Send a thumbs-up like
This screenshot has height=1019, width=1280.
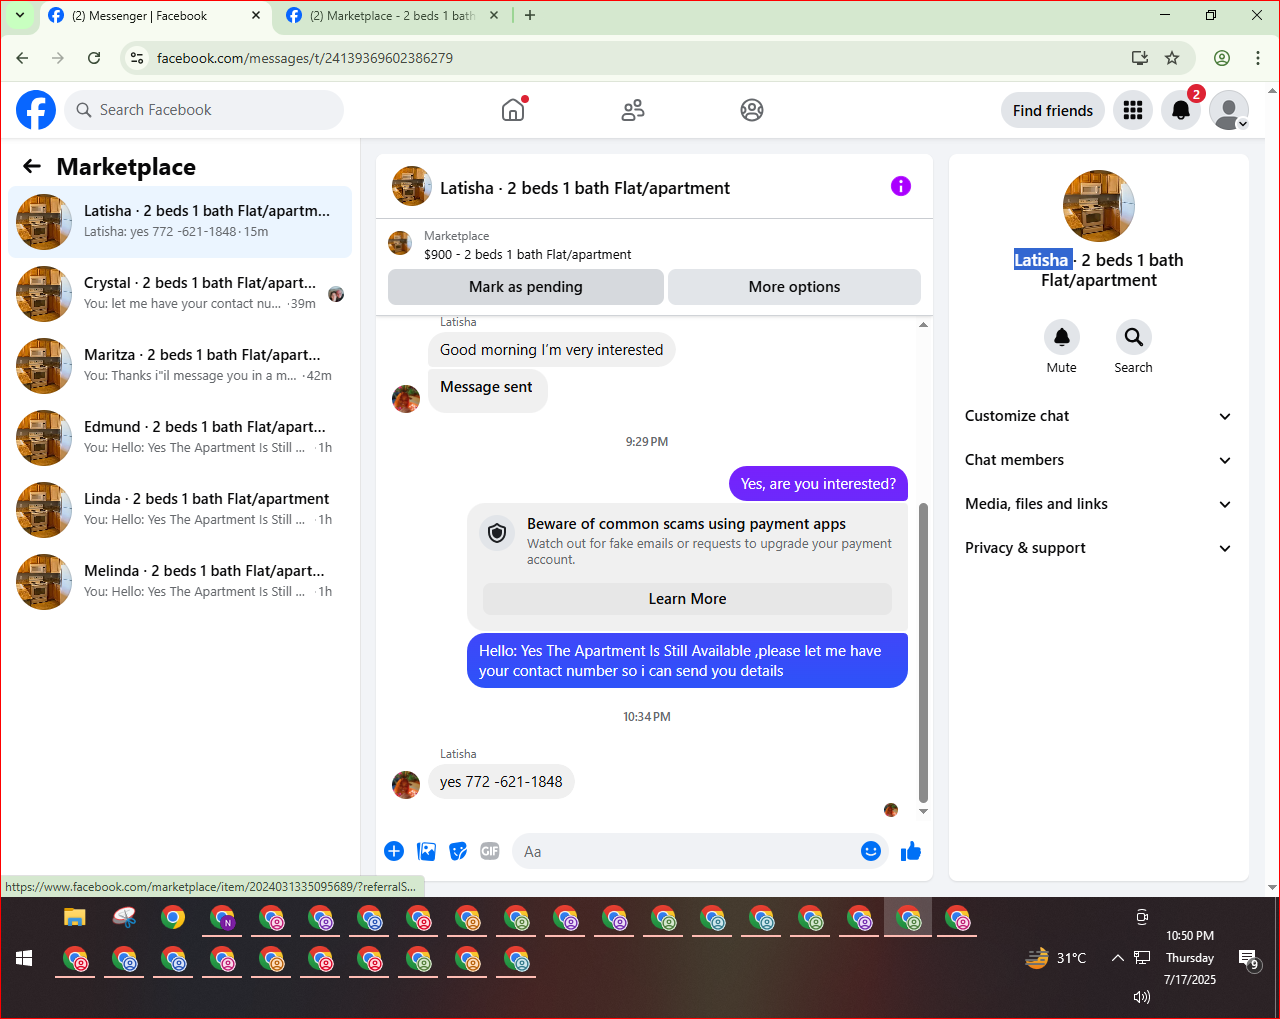tap(911, 851)
